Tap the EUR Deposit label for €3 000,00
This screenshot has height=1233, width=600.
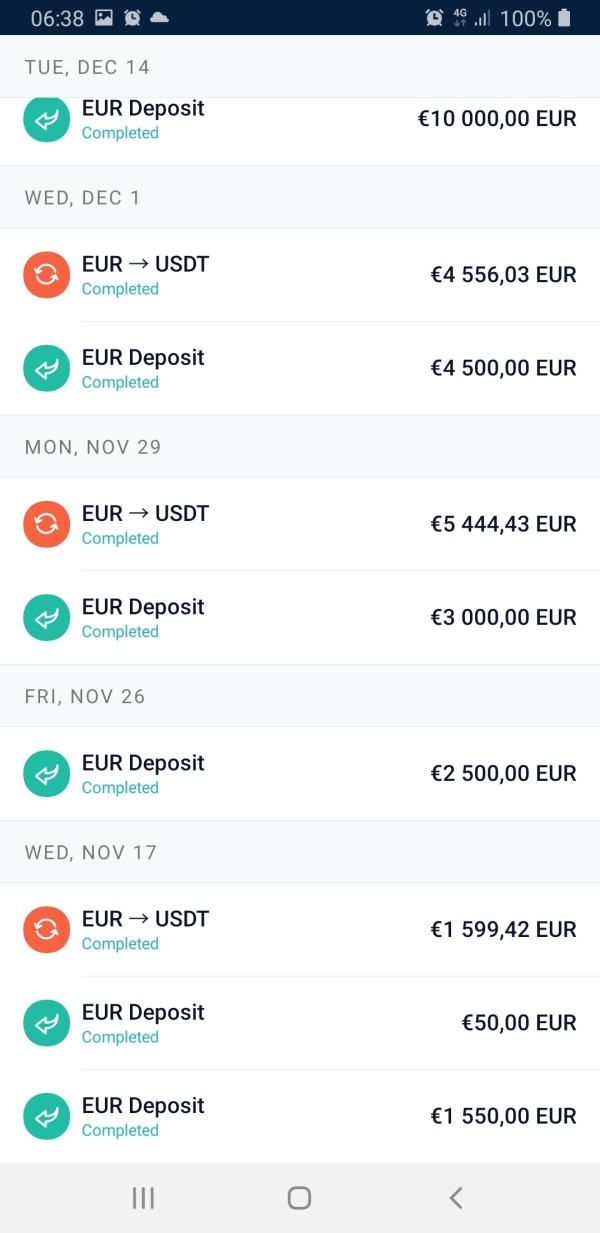click(x=143, y=607)
